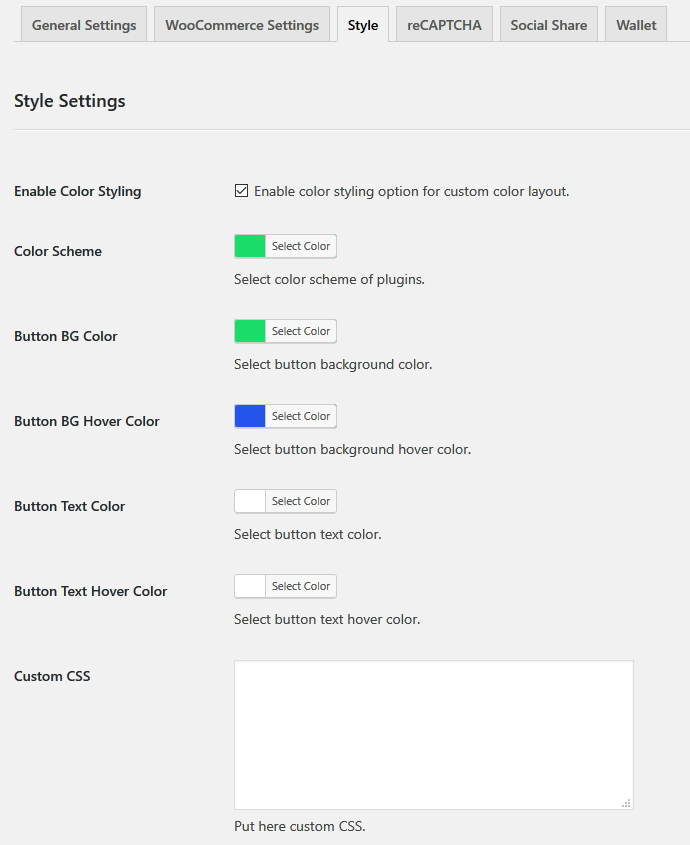Open the Button Text Color picker
690x845 pixels.
click(x=301, y=500)
